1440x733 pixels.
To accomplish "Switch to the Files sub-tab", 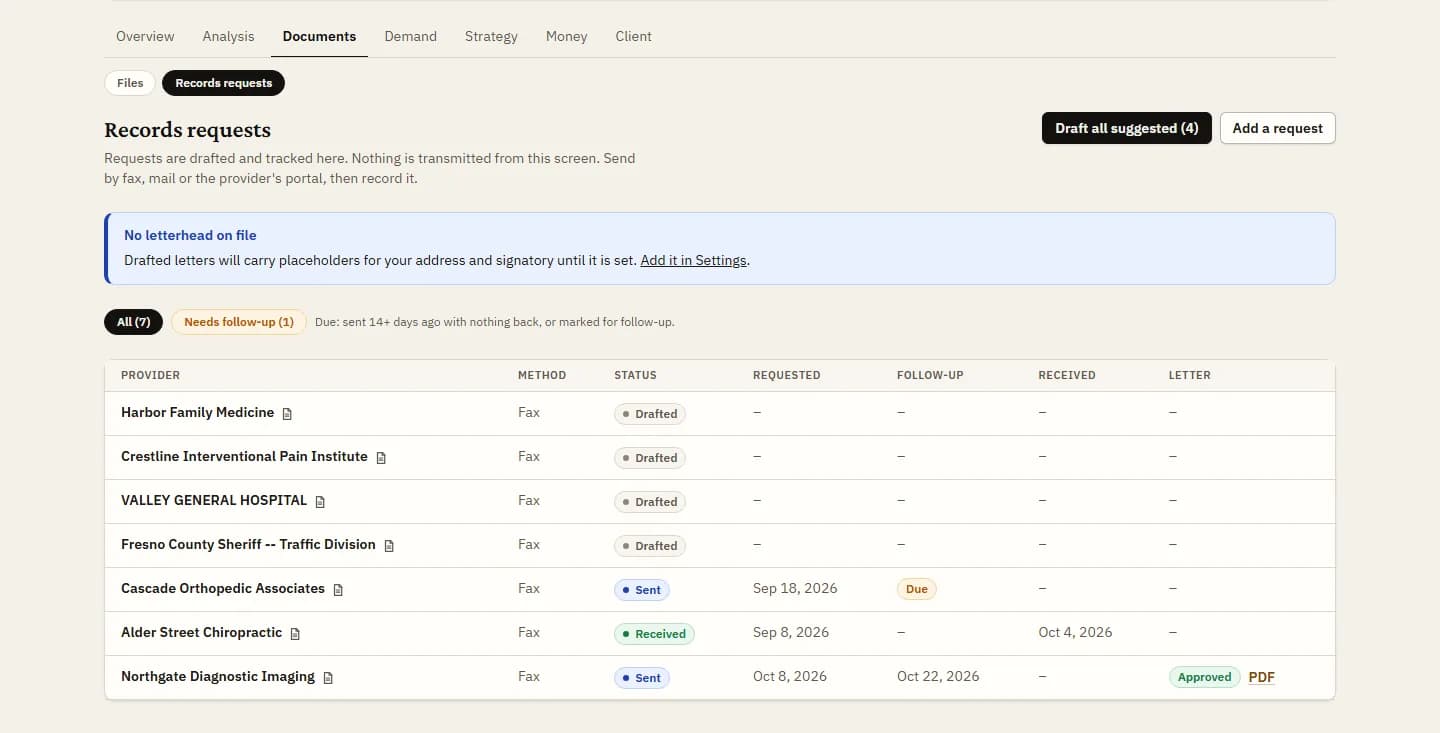I will [130, 83].
